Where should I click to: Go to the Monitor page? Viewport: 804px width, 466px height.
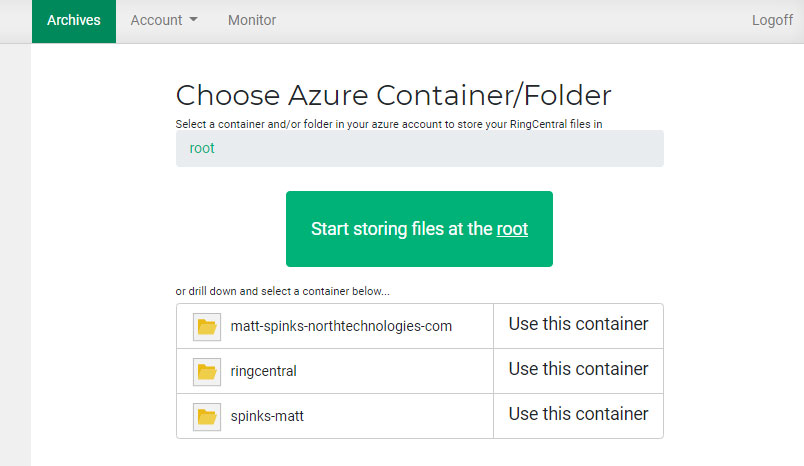tap(252, 21)
